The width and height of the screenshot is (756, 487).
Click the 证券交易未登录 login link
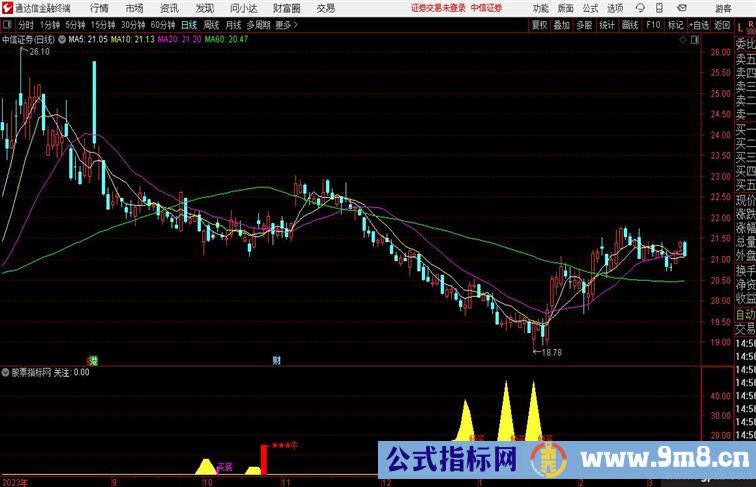point(438,7)
